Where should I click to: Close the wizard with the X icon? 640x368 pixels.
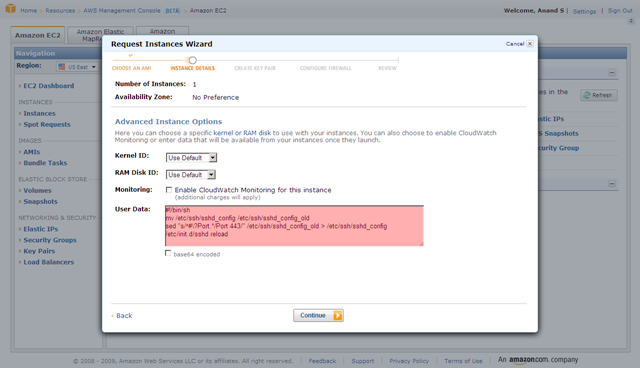(x=530, y=44)
